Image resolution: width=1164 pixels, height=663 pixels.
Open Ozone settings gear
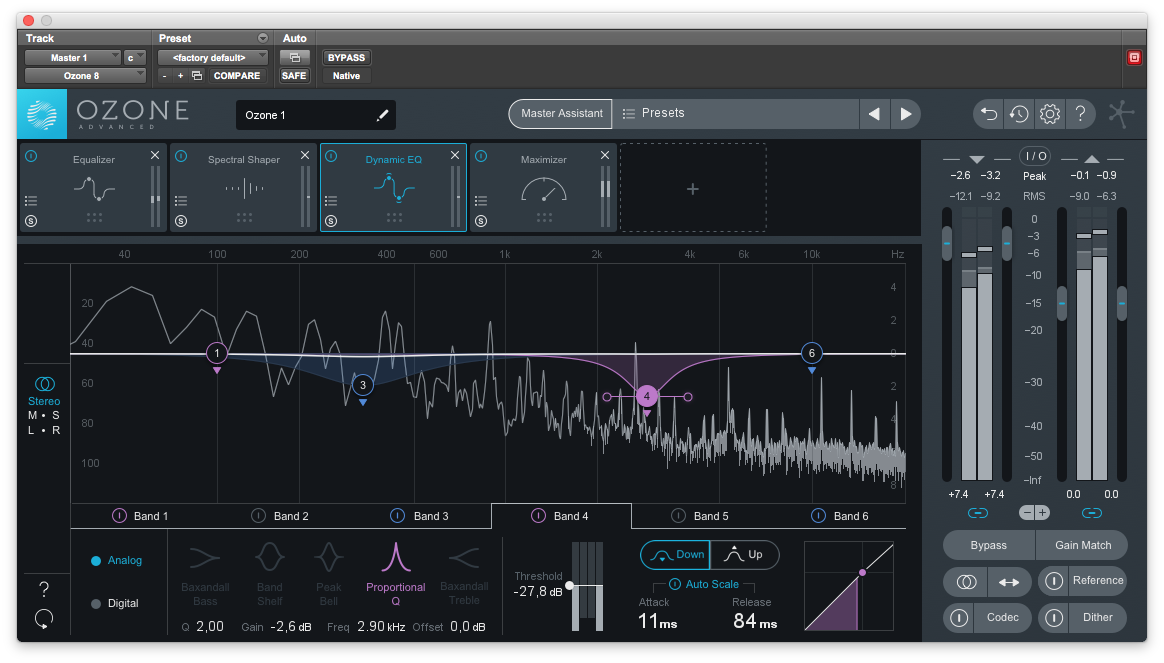[1050, 114]
